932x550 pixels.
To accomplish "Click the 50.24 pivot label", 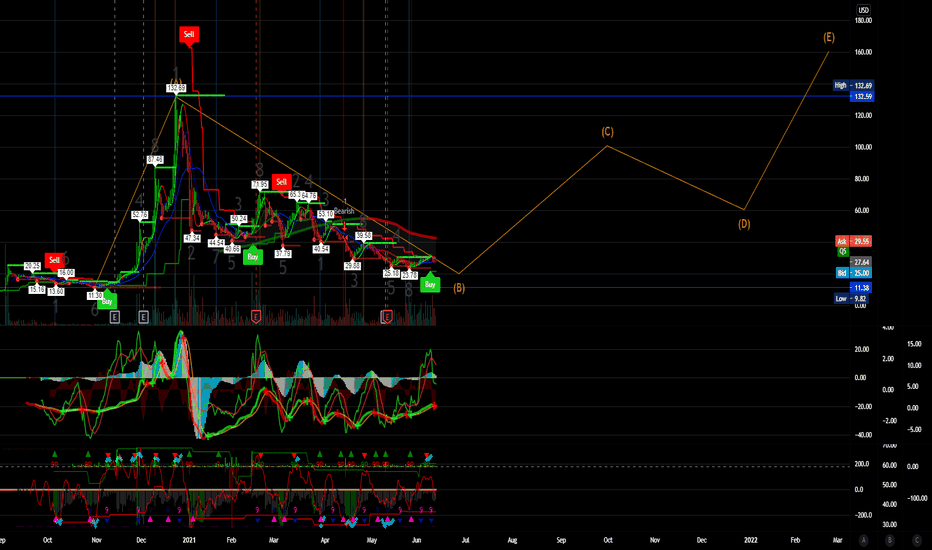I will pos(239,219).
